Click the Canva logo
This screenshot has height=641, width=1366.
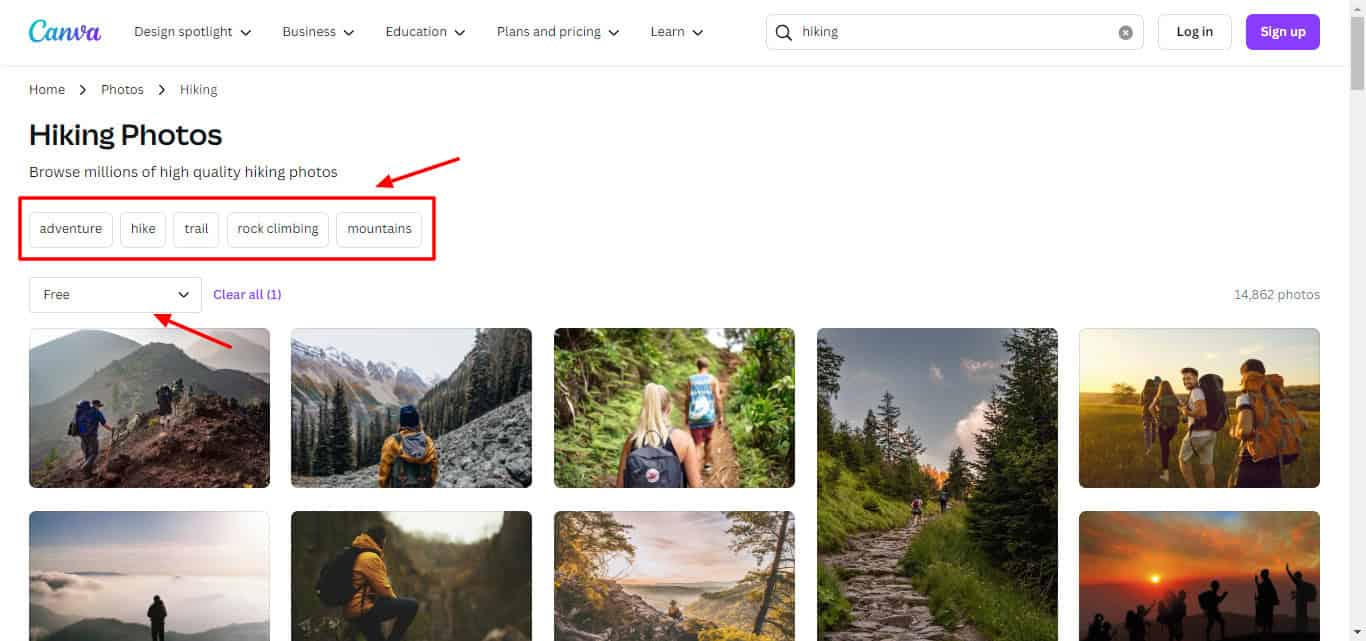click(65, 32)
